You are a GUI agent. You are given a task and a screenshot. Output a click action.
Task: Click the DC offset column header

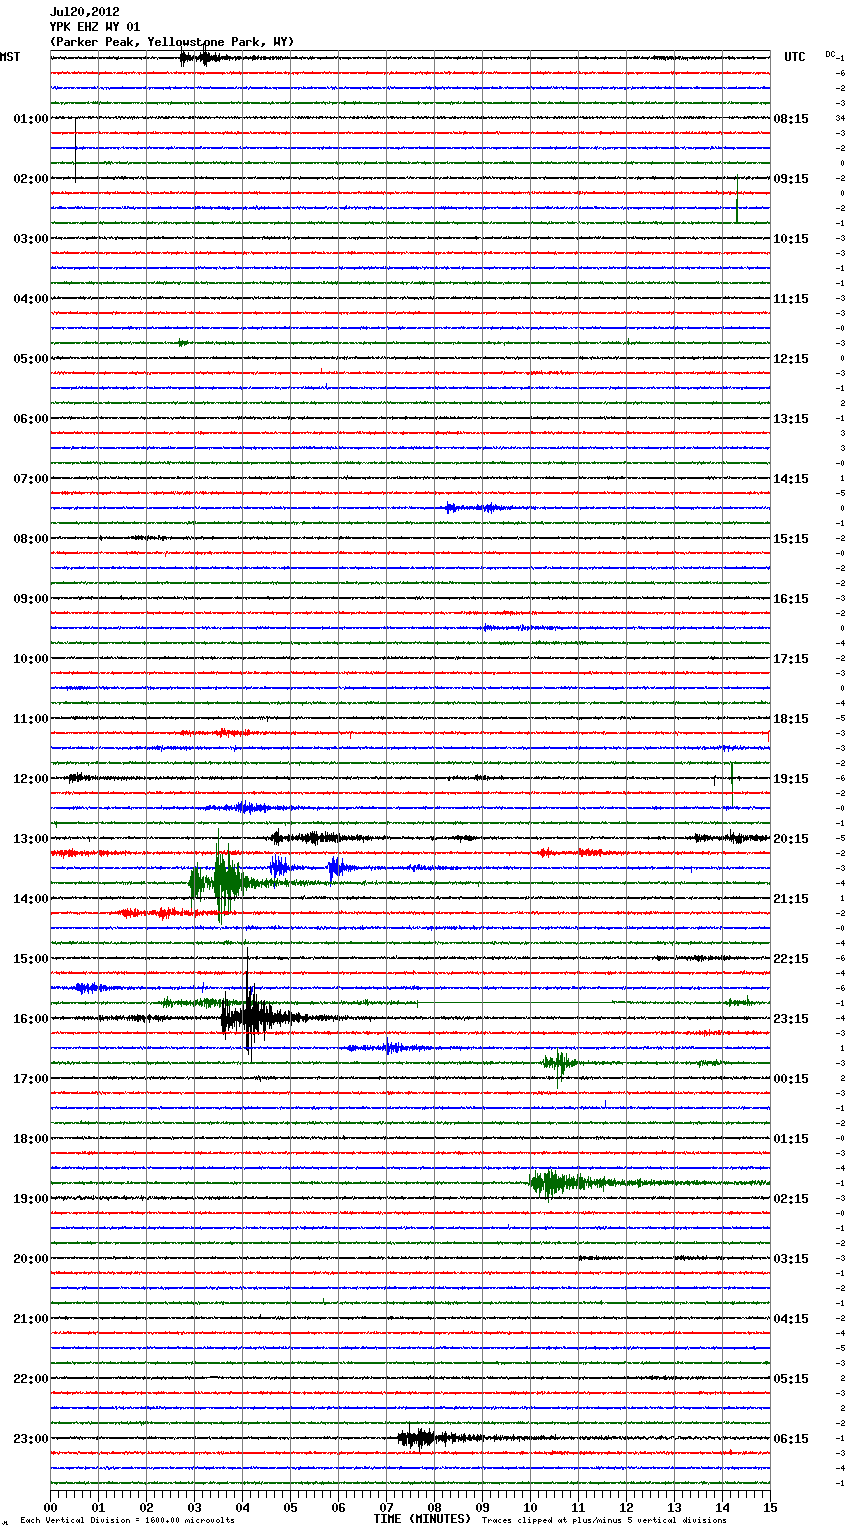click(830, 54)
